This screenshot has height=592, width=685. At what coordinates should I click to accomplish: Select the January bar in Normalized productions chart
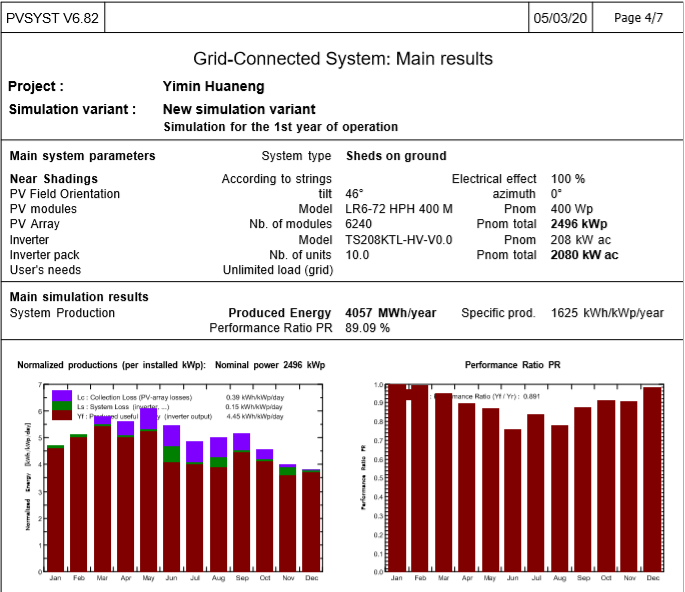[56, 508]
